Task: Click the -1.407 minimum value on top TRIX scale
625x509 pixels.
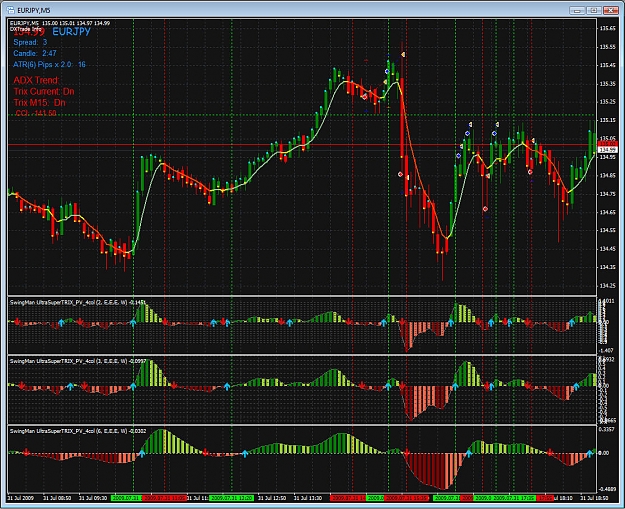Action: coord(606,351)
